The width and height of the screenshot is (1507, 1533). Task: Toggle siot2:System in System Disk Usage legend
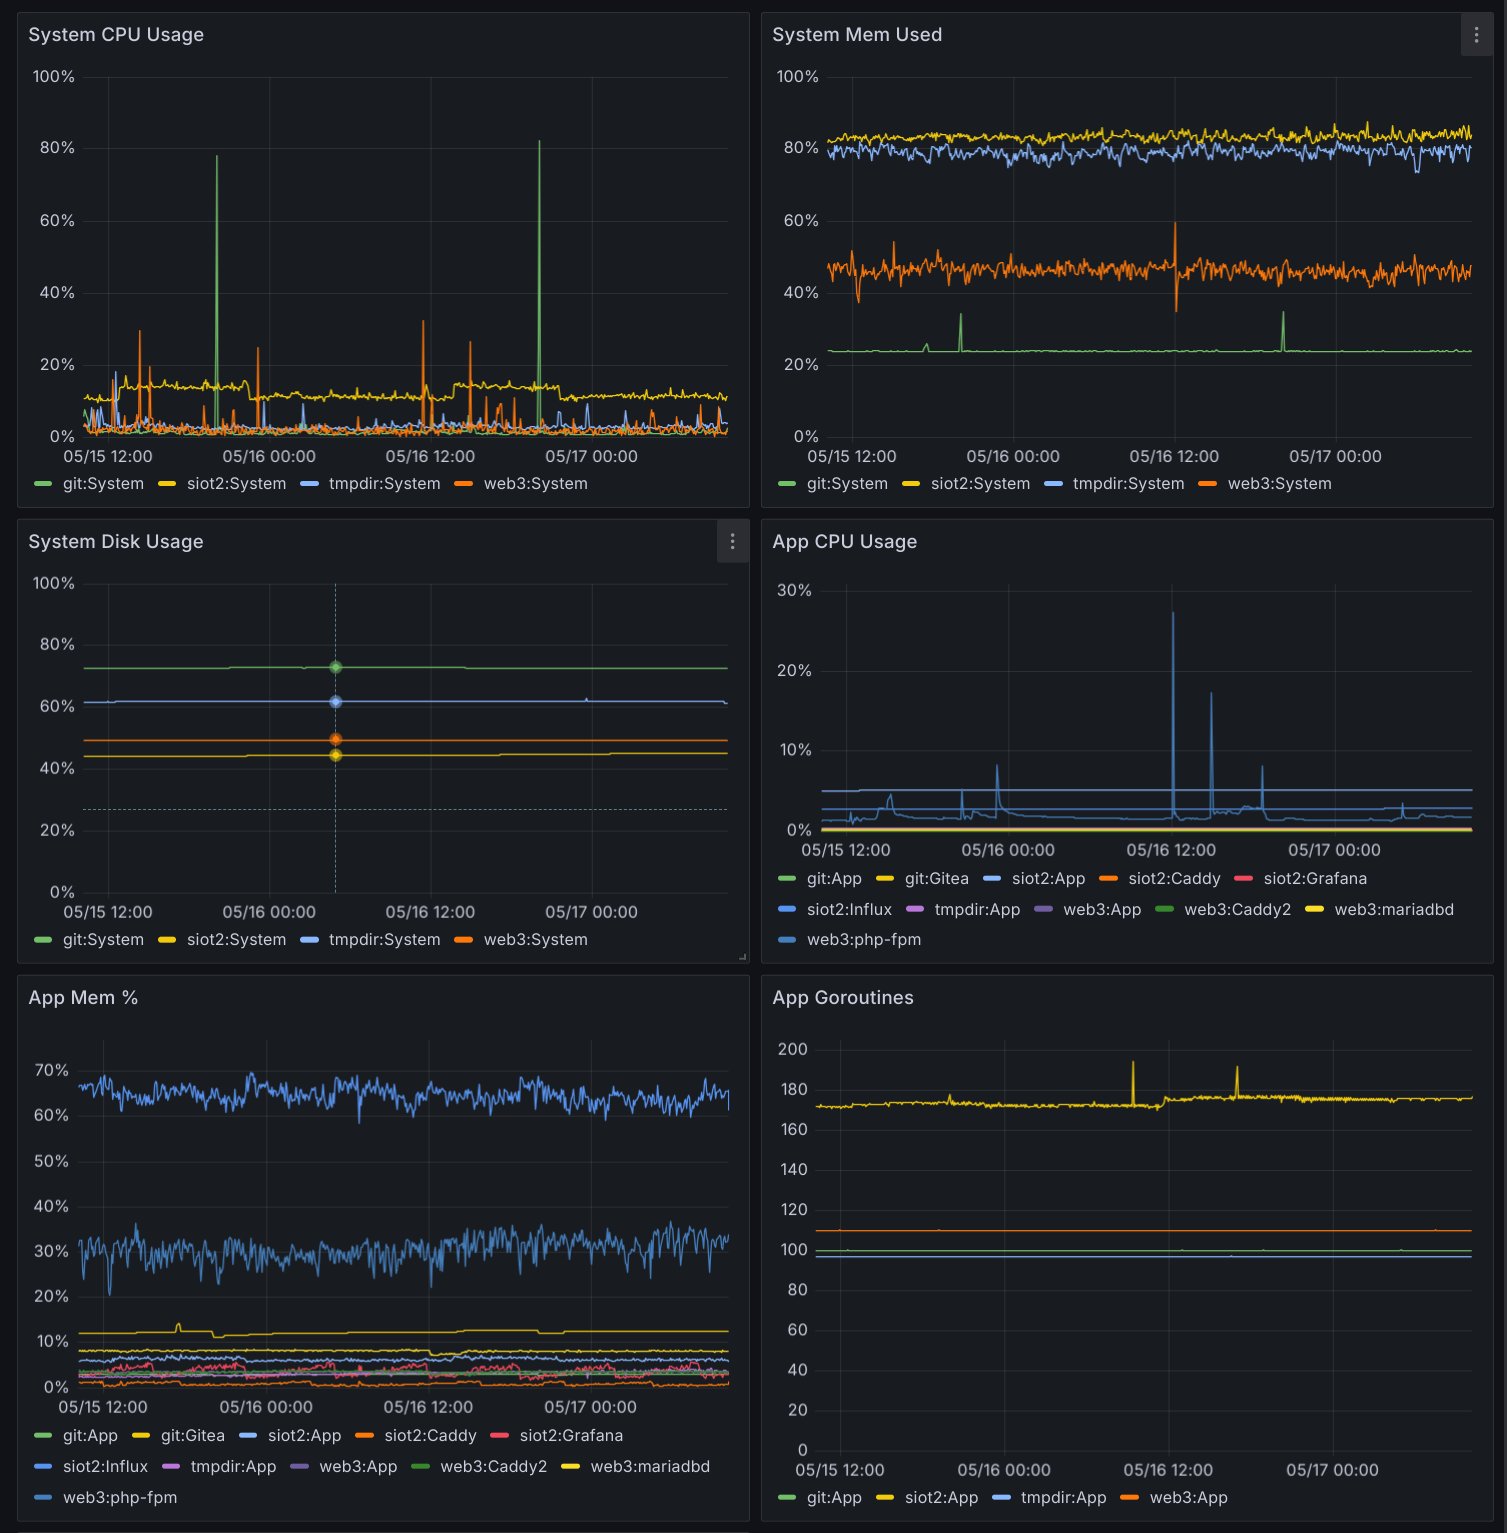236,940
